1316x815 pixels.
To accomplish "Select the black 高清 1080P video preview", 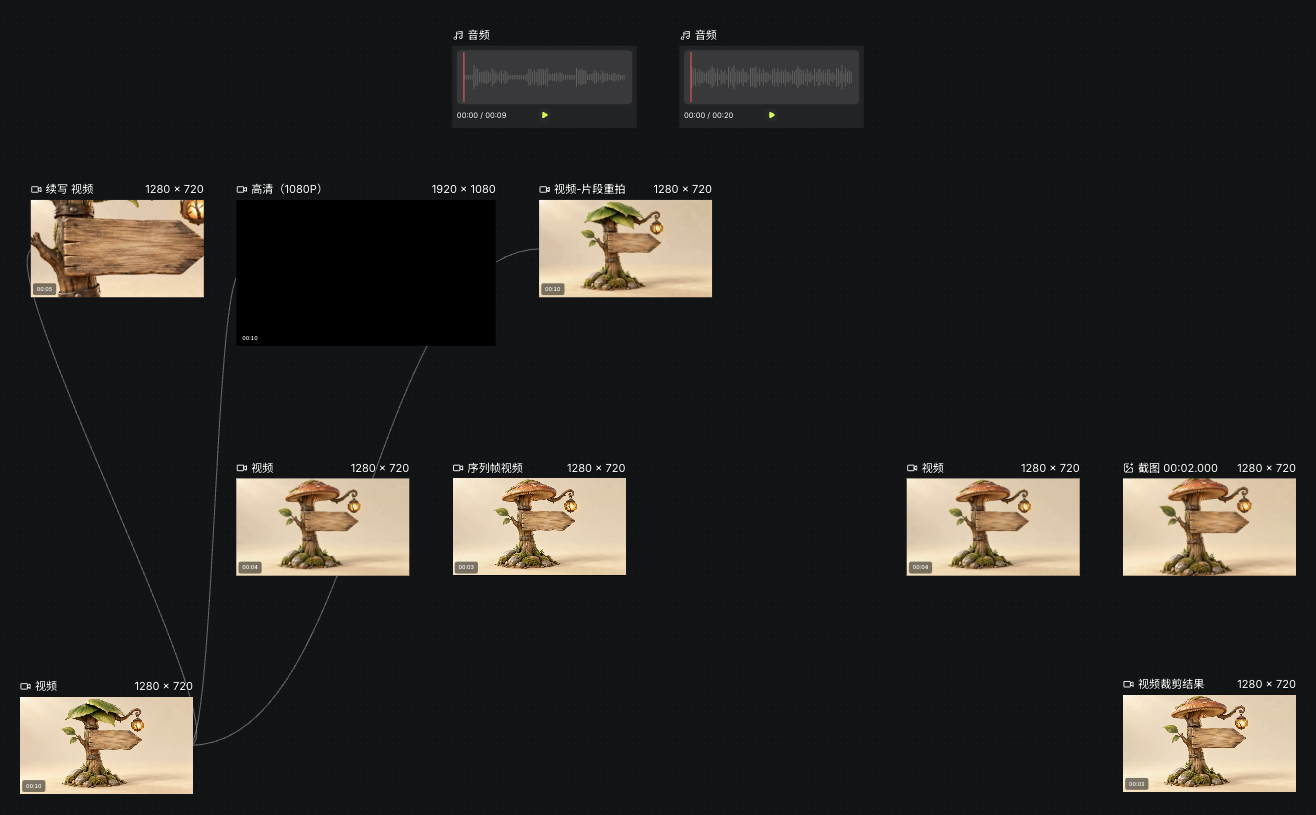I will (x=366, y=273).
